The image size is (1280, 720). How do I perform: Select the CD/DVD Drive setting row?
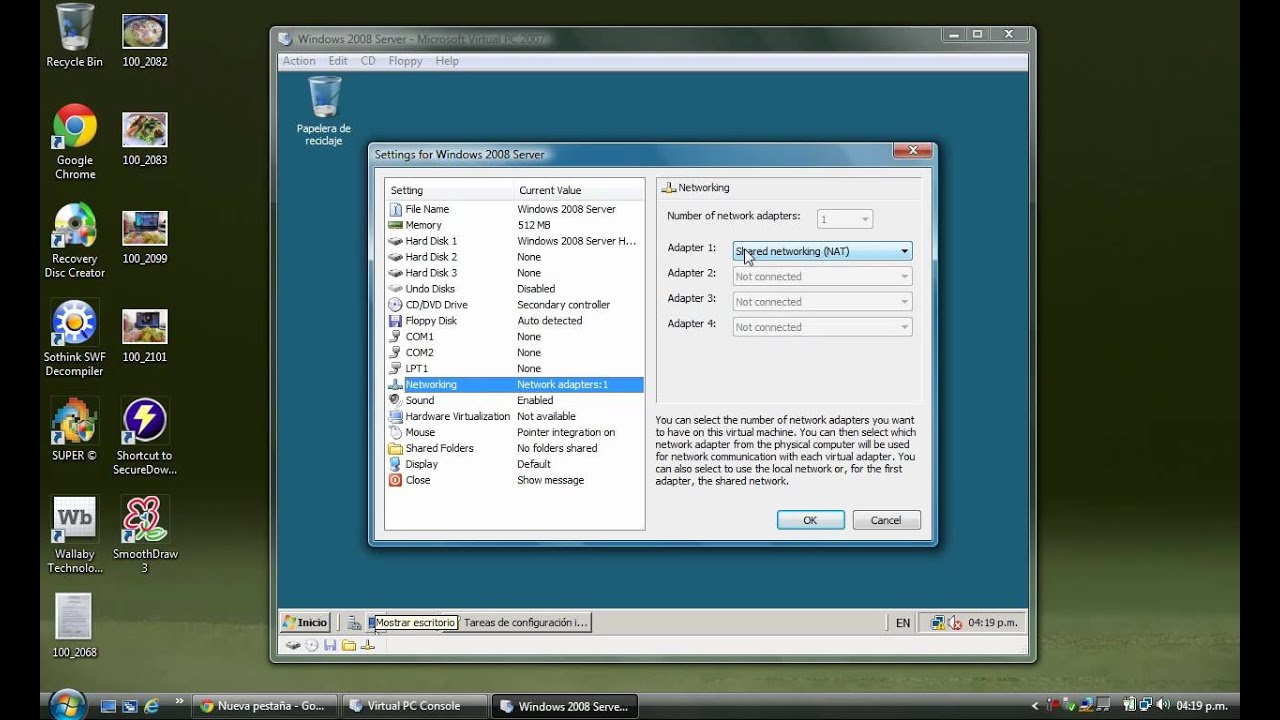click(x=515, y=305)
